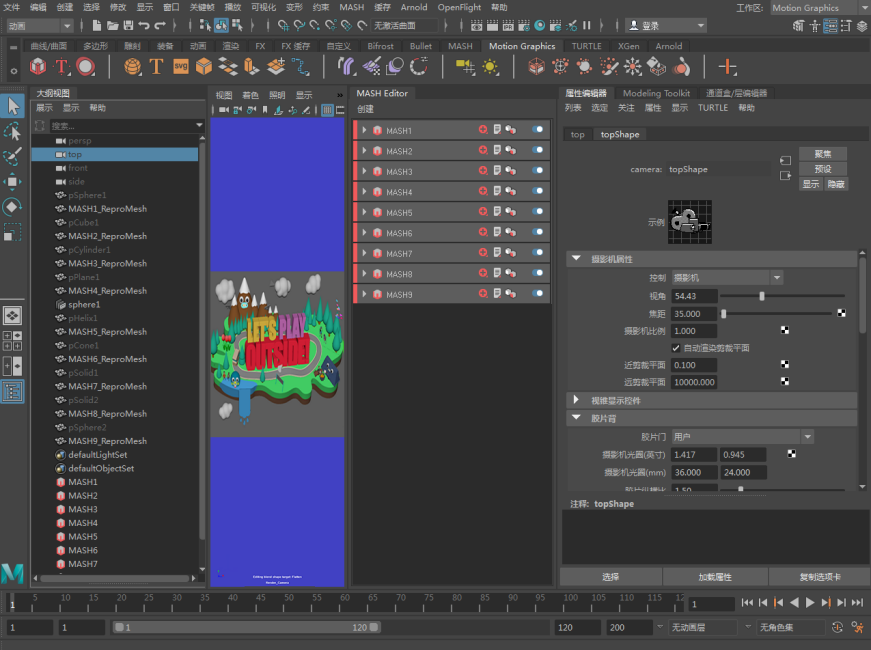Expand the frustum display controls section
Image resolution: width=871 pixels, height=650 pixels.
point(576,400)
